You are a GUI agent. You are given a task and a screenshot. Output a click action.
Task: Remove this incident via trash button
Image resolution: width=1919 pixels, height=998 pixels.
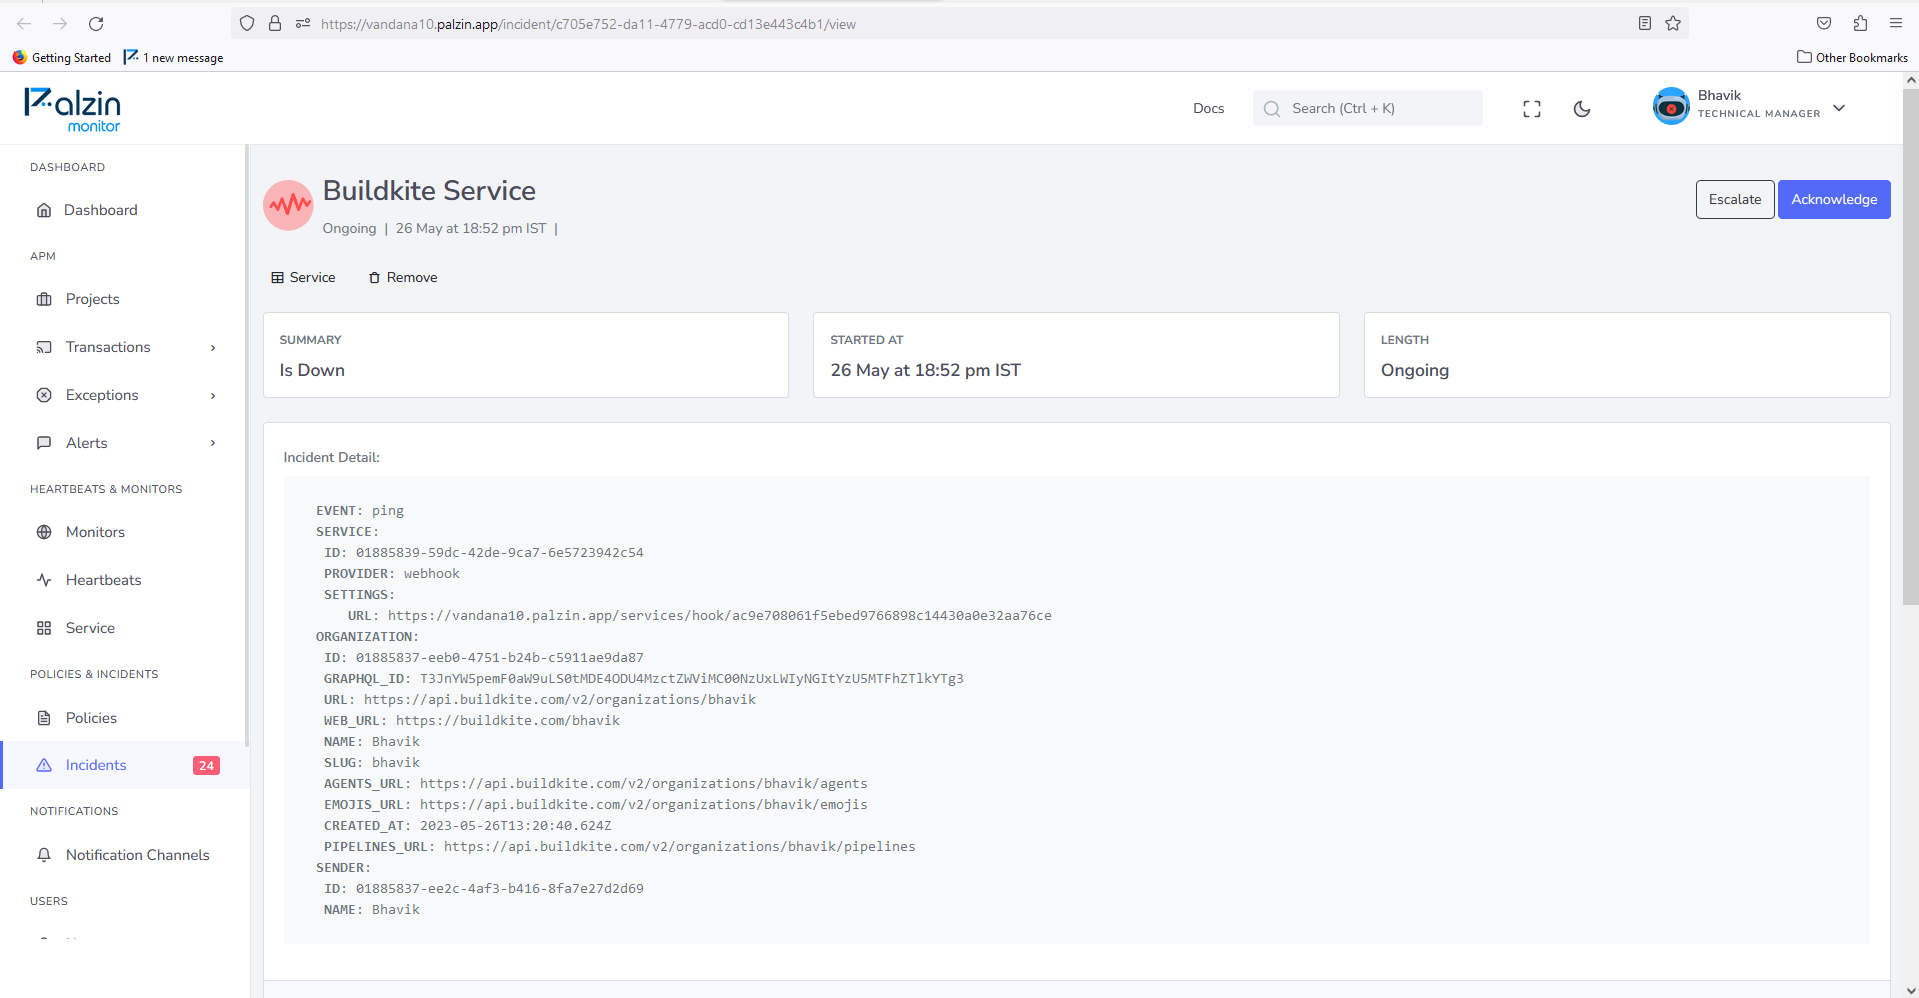[x=402, y=277]
